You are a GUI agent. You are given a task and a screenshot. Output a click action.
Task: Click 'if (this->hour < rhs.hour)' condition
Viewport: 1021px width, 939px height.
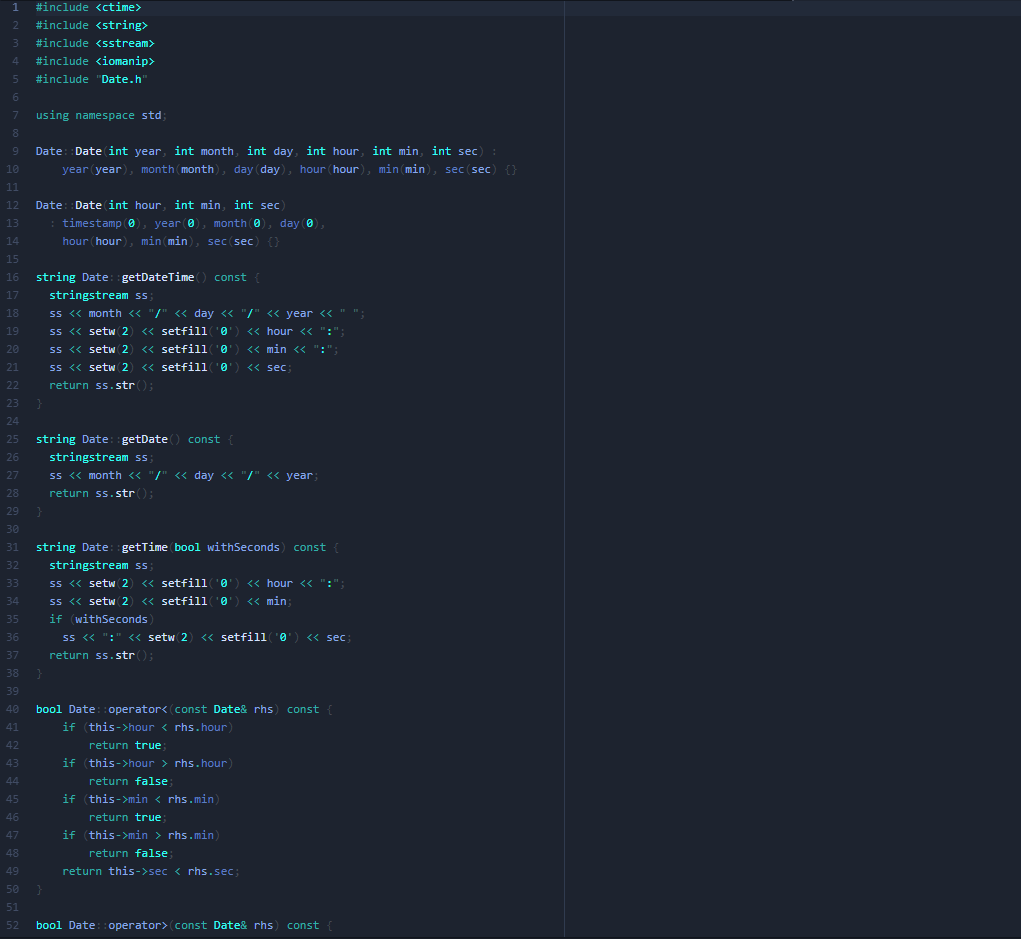(148, 727)
